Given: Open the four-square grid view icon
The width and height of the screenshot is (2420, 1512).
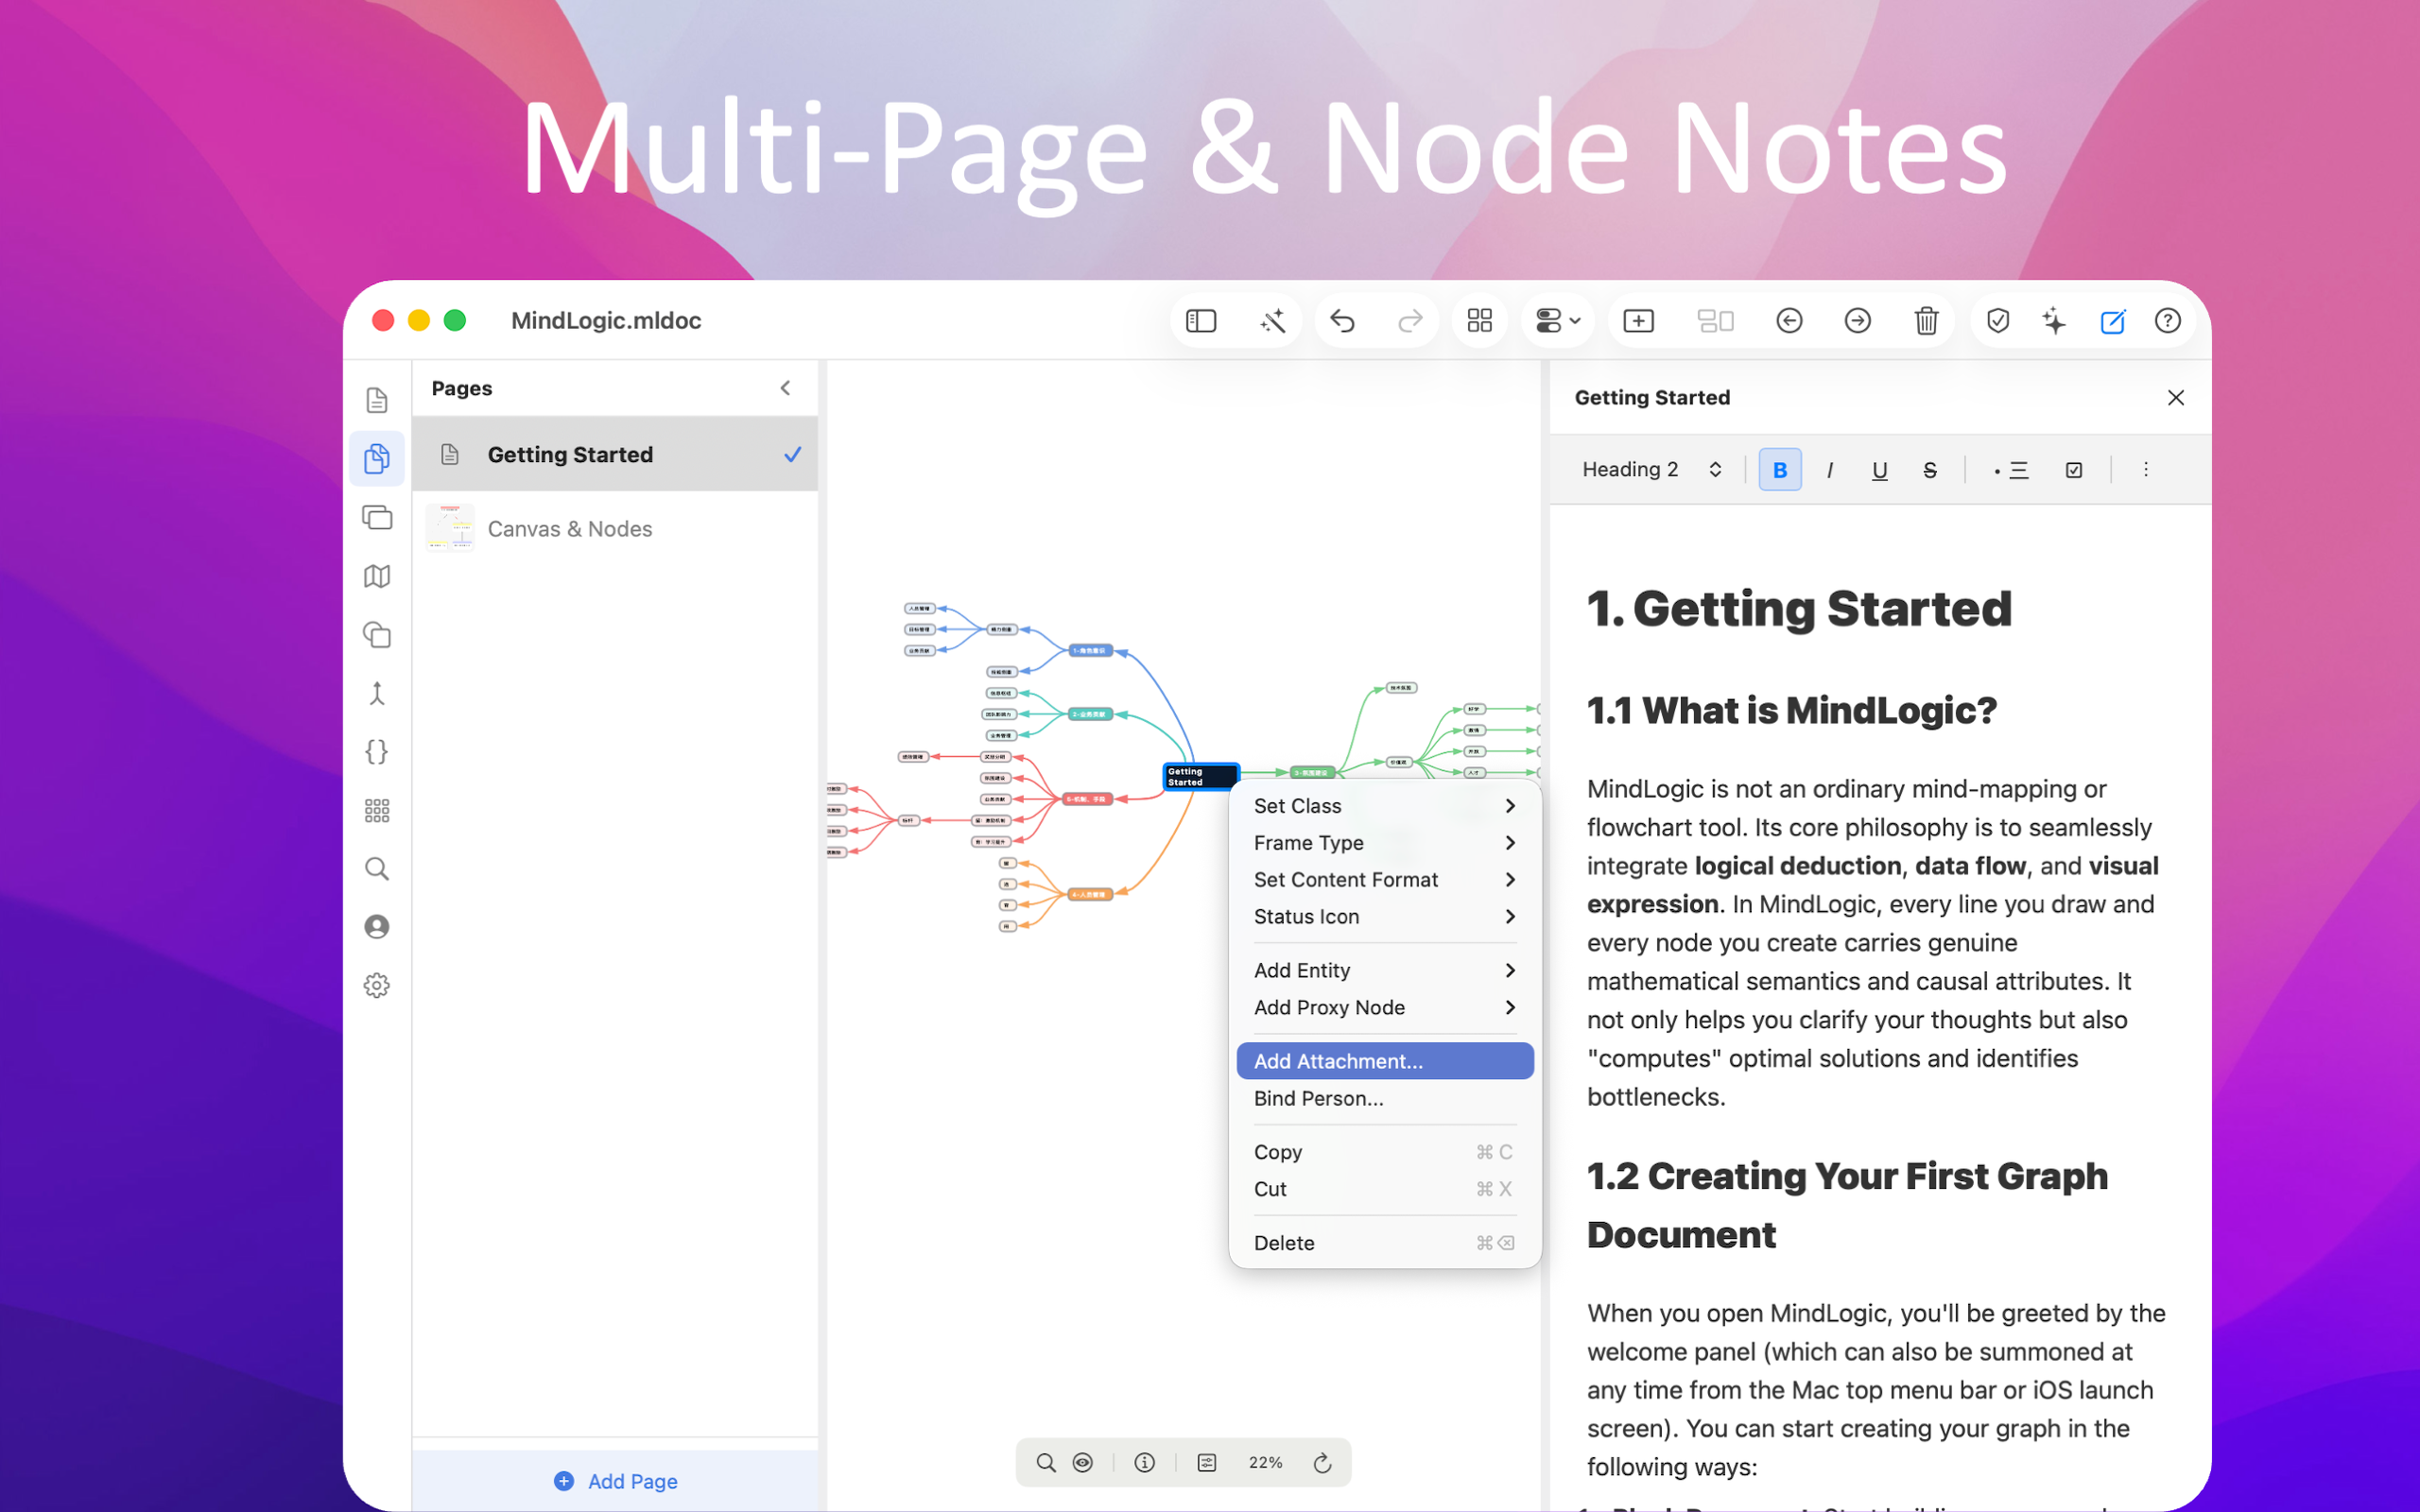Looking at the screenshot, I should point(1479,321).
